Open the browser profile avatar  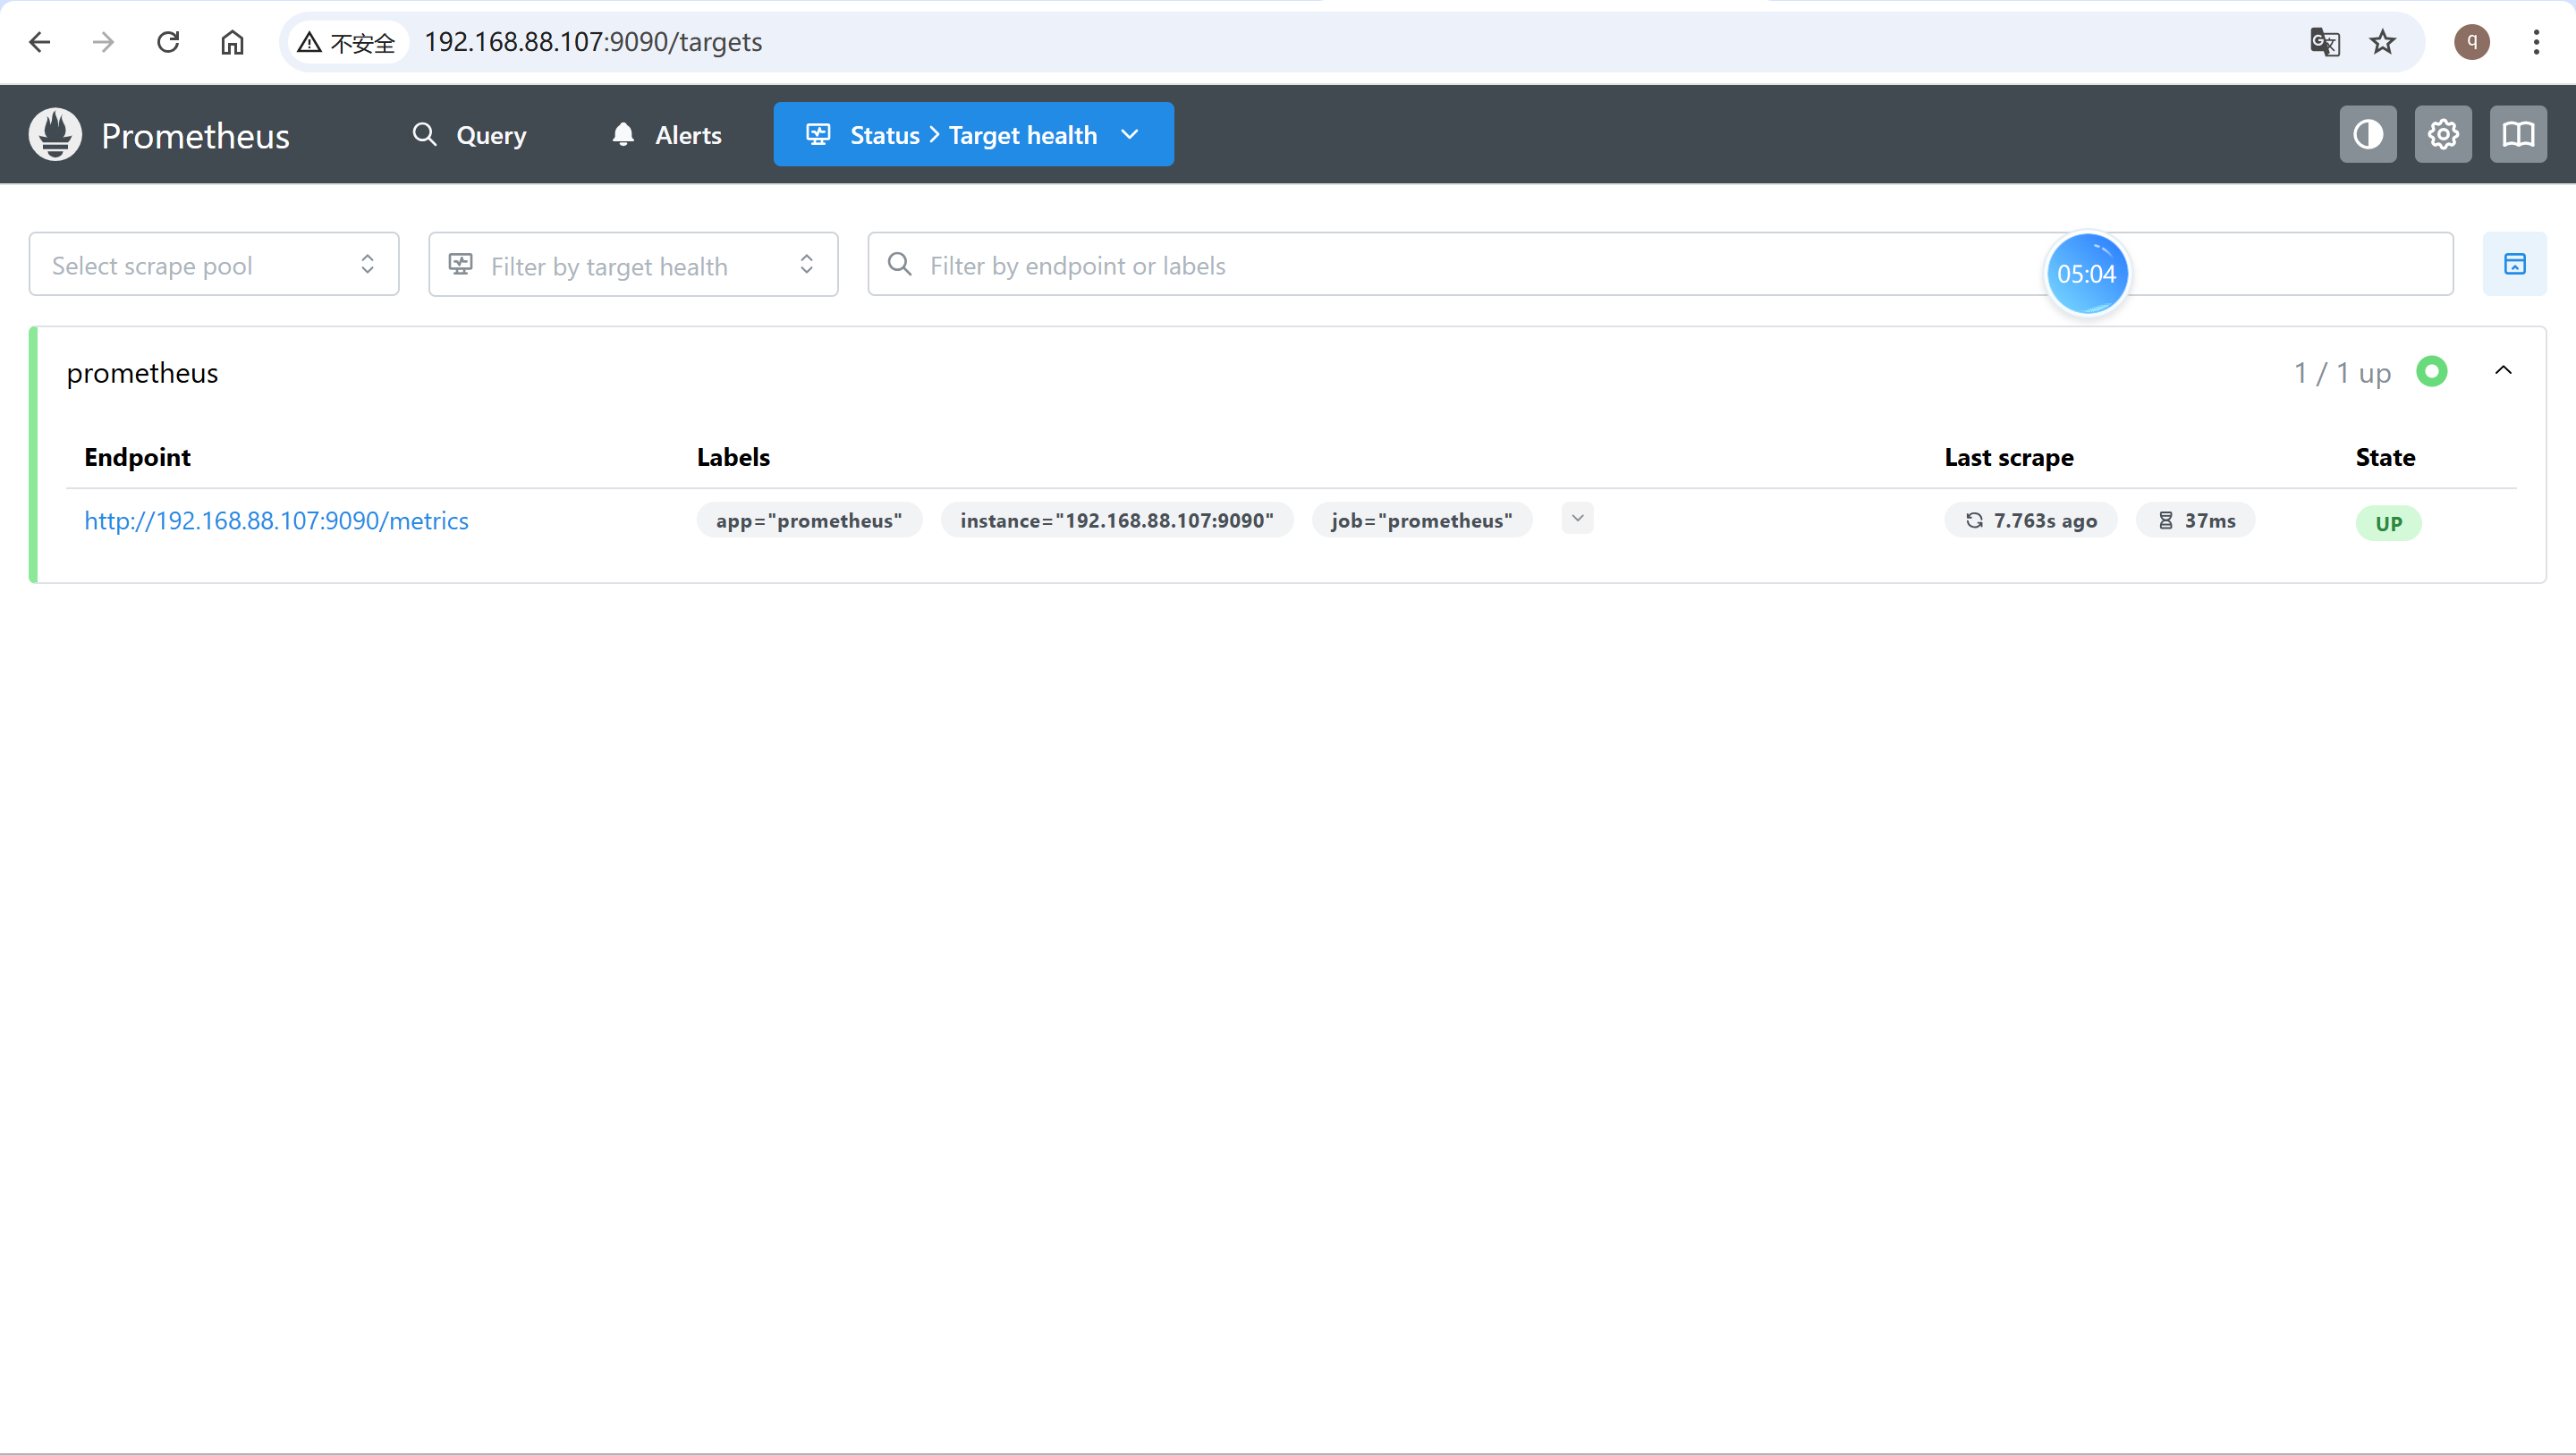pos(2472,42)
